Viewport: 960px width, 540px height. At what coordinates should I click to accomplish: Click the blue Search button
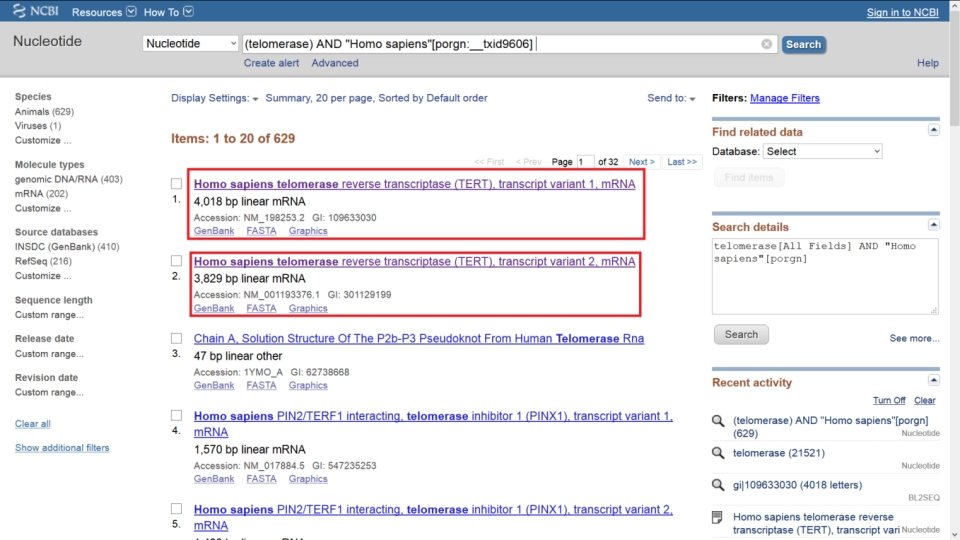click(803, 44)
